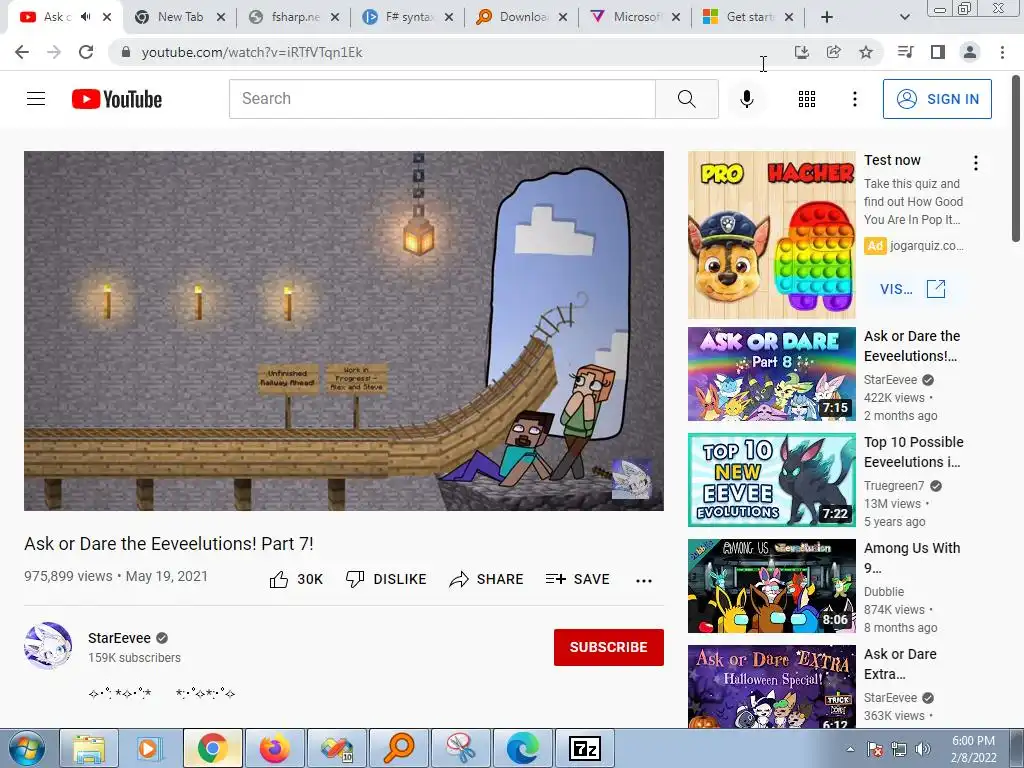Open the Snipping Tool taskbar icon
This screenshot has width=1024, height=768.
coord(460,748)
